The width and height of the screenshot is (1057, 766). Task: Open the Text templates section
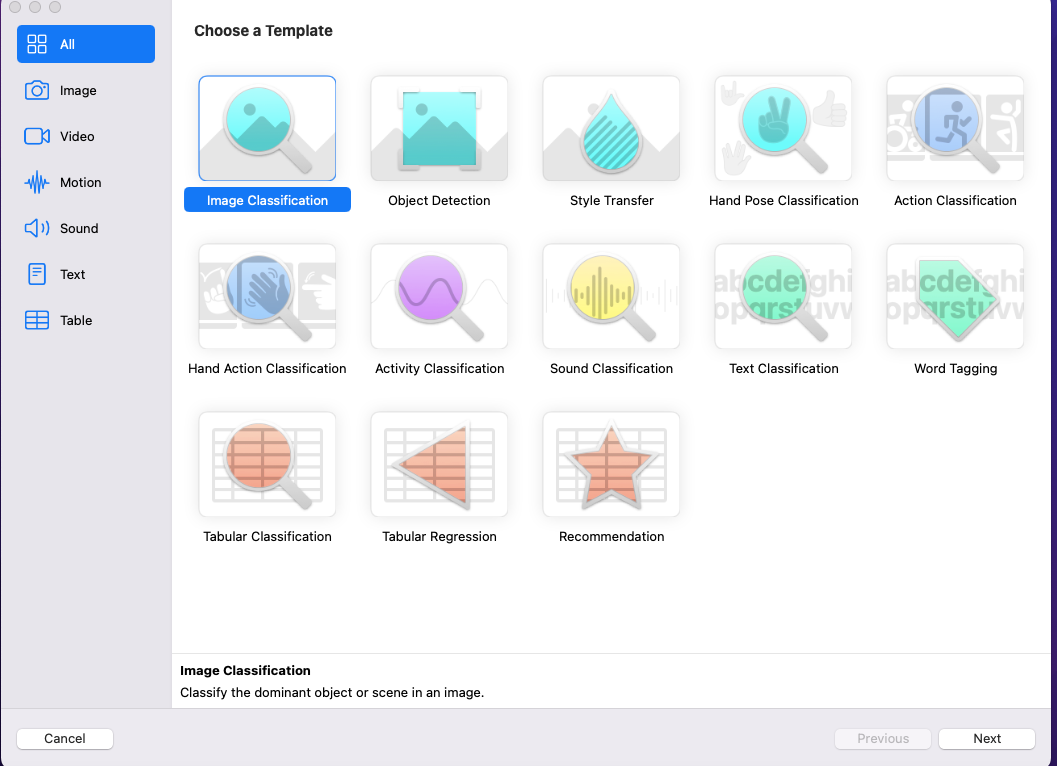click(85, 274)
